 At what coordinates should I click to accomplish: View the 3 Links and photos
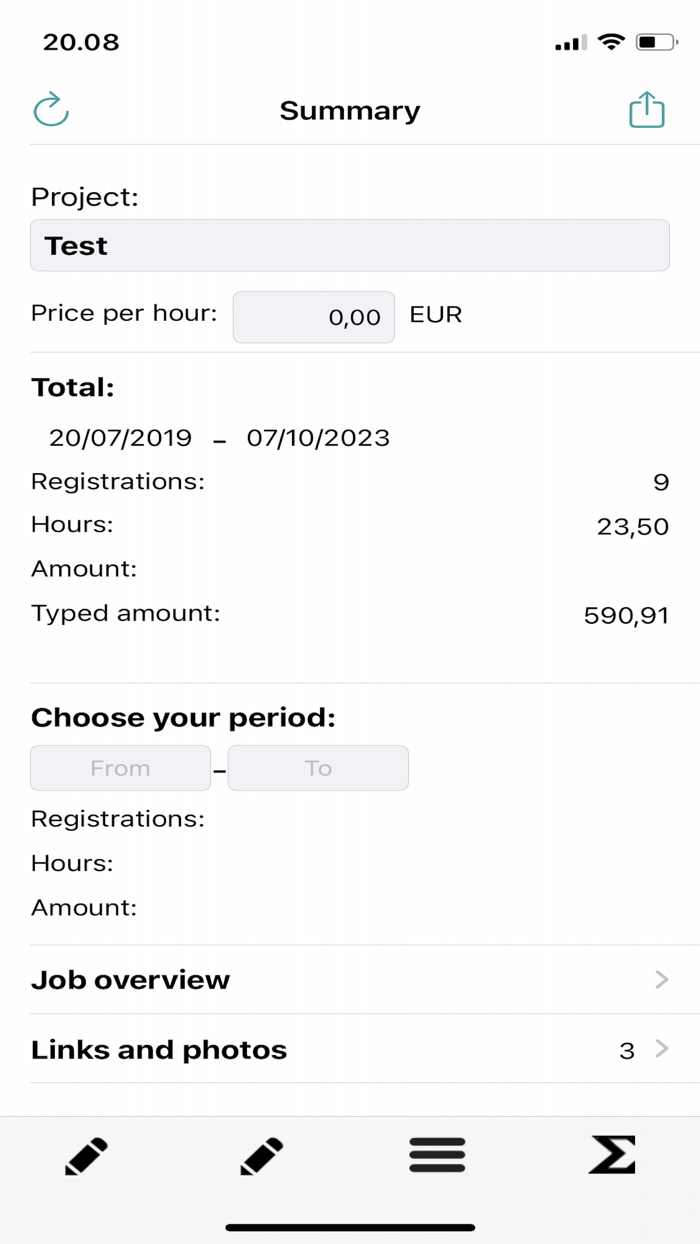pos(158,1050)
